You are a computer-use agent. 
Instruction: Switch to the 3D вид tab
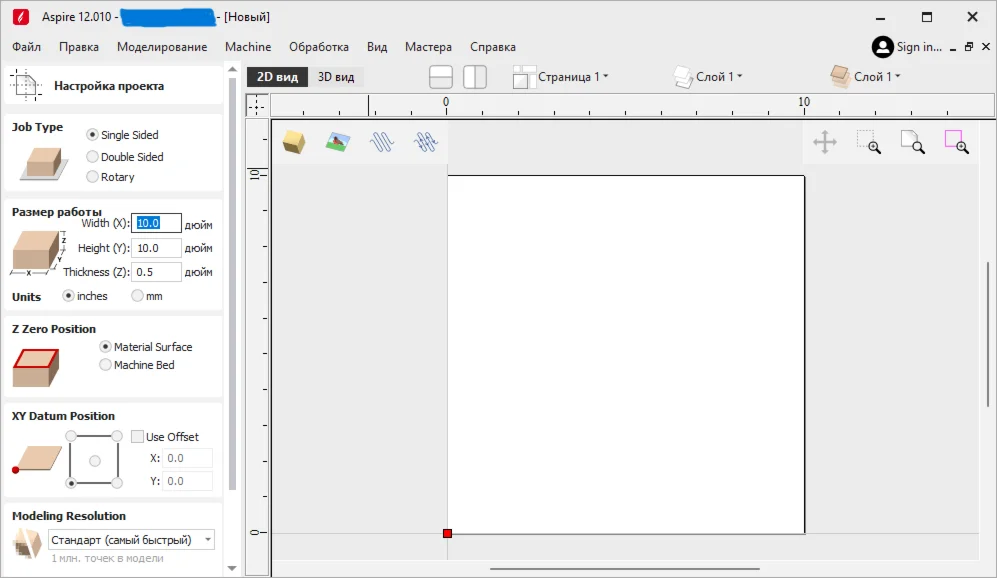(x=336, y=77)
